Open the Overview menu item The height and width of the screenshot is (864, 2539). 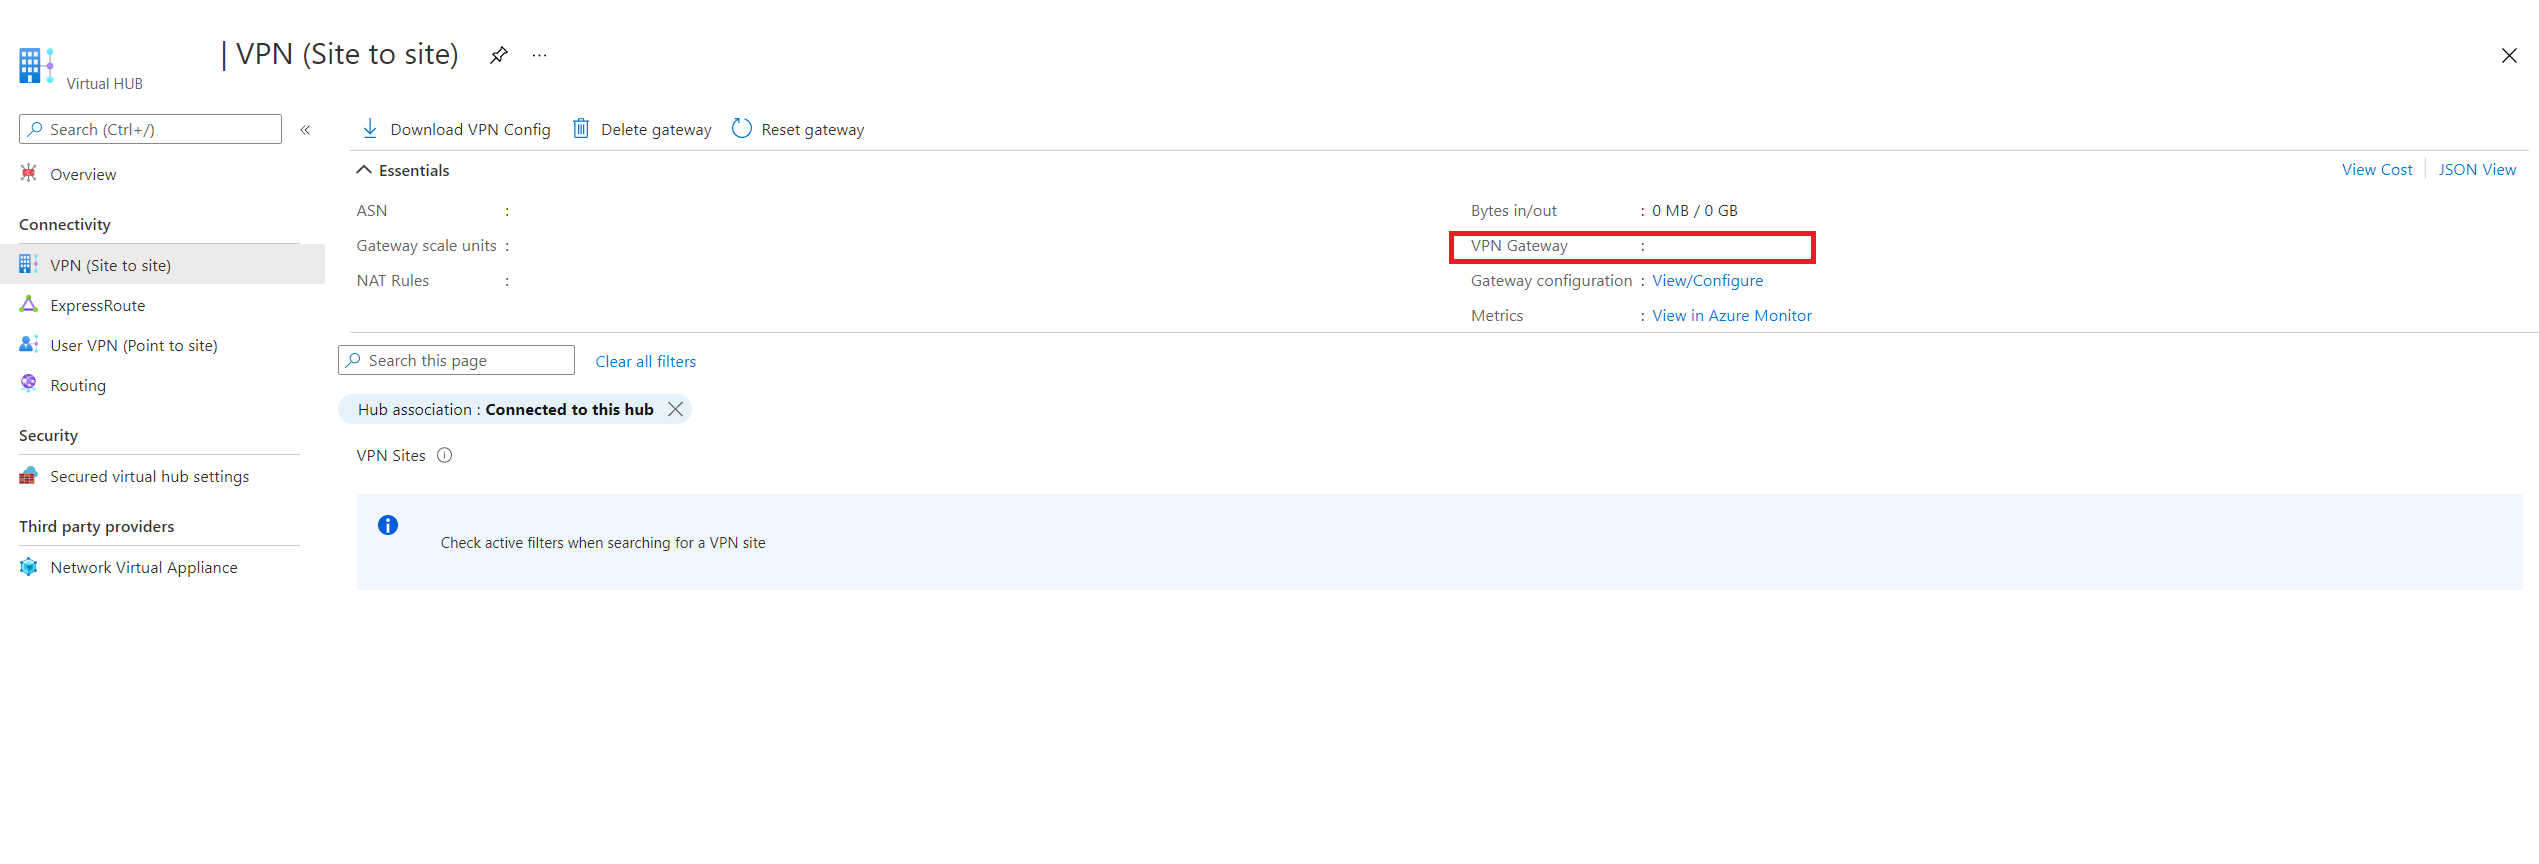click(x=83, y=174)
